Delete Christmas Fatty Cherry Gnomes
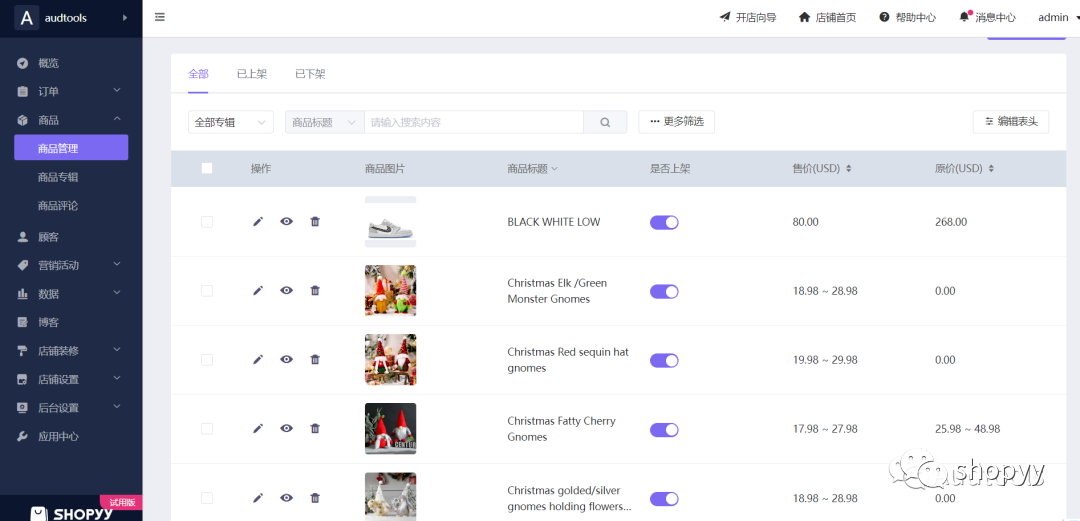This screenshot has height=521, width=1080. click(315, 428)
